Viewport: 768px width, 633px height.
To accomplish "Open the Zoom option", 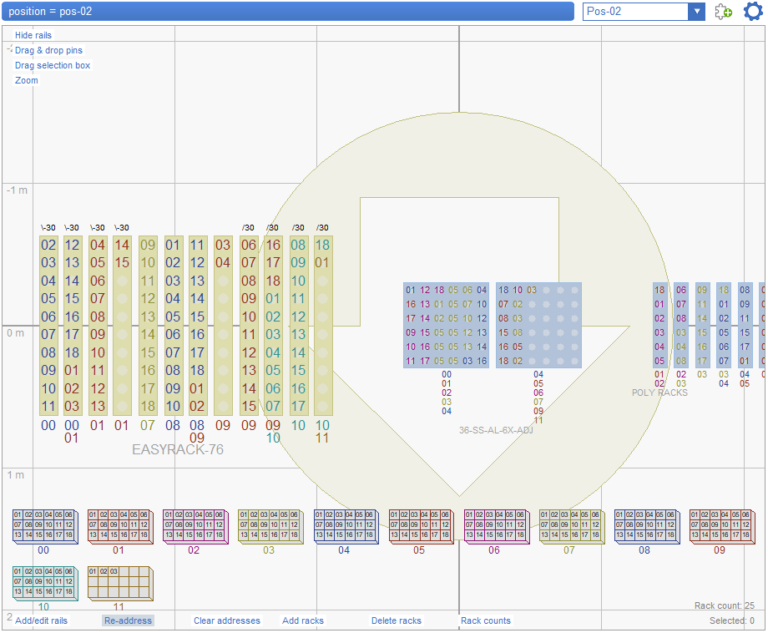I will [27, 80].
